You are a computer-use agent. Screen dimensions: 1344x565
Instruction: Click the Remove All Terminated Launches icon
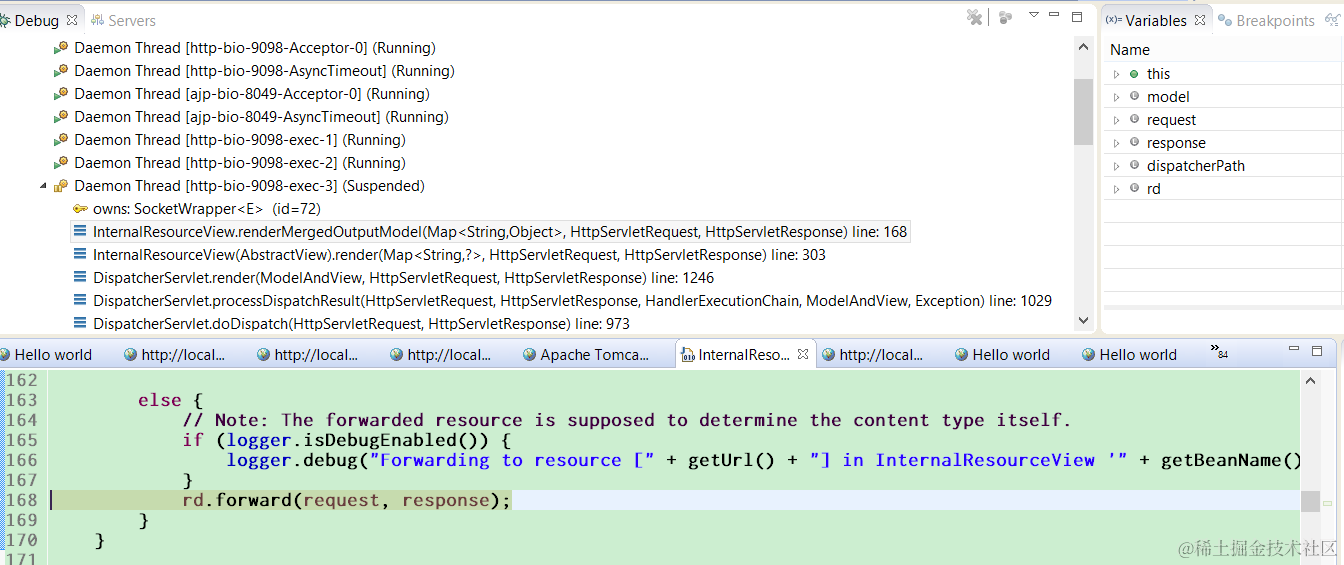(975, 17)
